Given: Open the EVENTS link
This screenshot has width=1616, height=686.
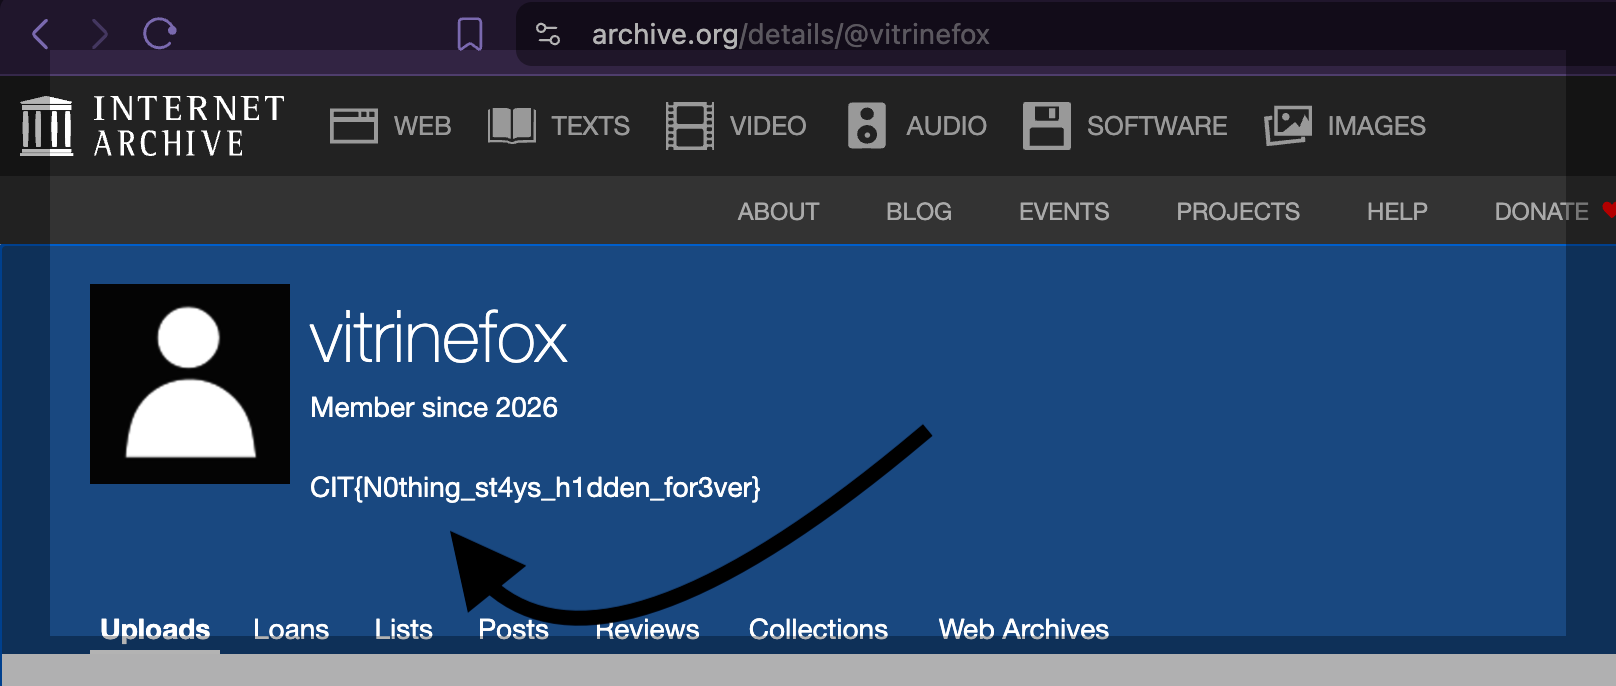Looking at the screenshot, I should (1064, 212).
